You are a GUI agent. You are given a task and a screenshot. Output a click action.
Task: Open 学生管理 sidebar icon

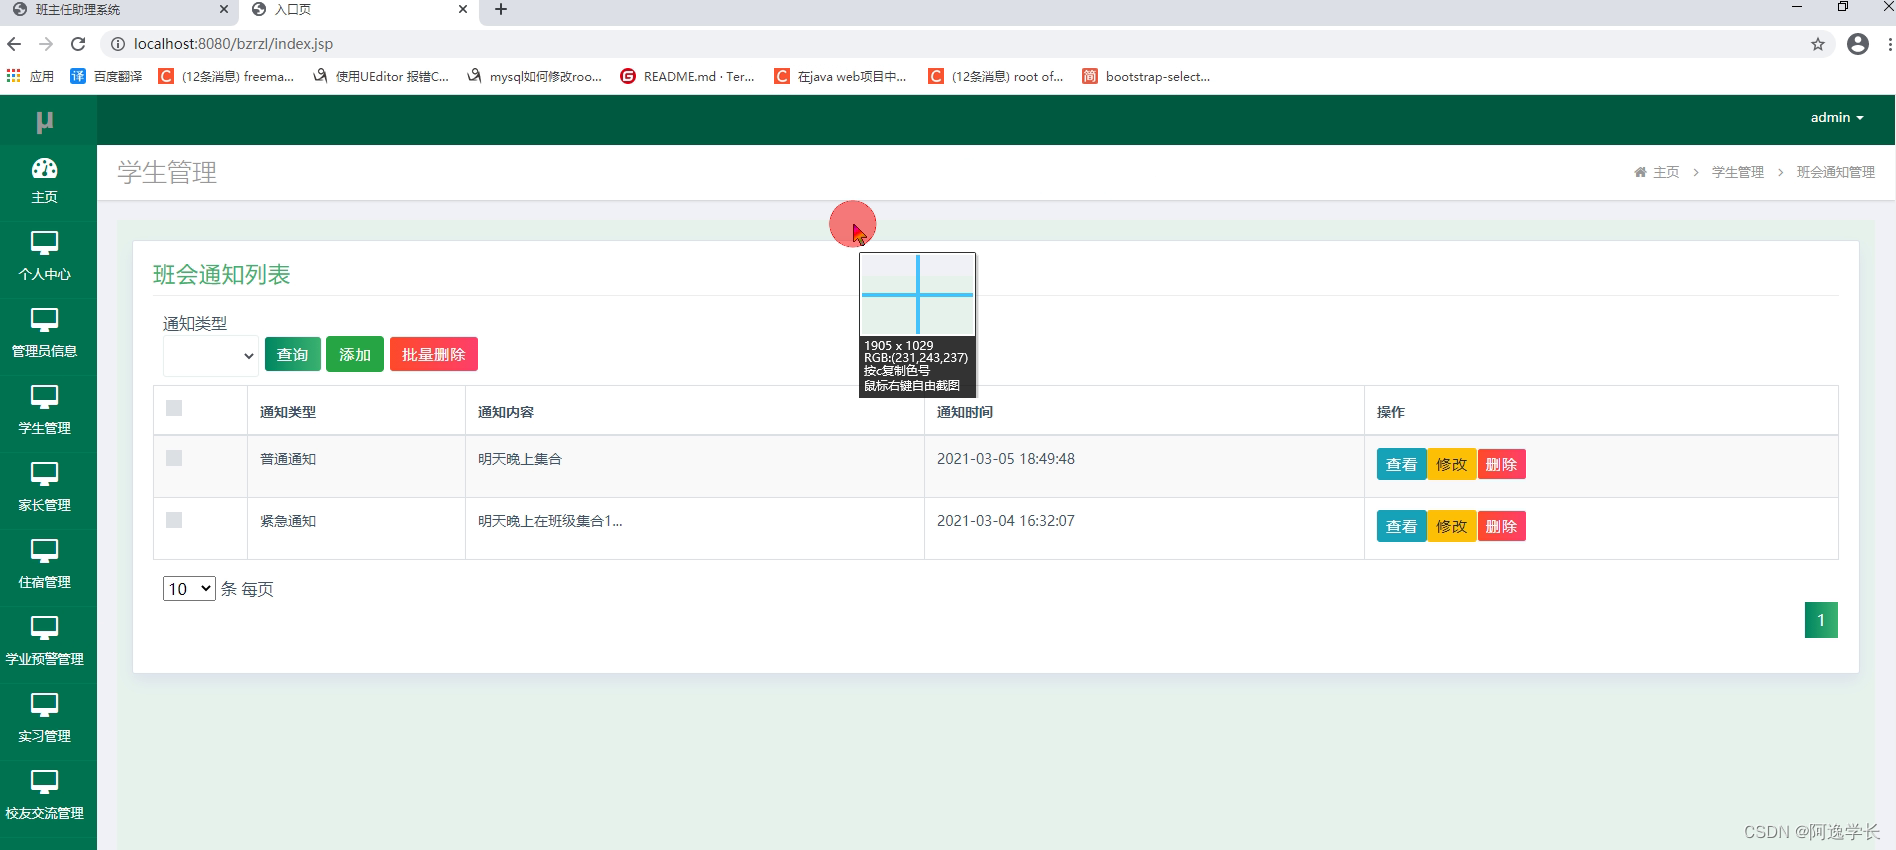(44, 397)
